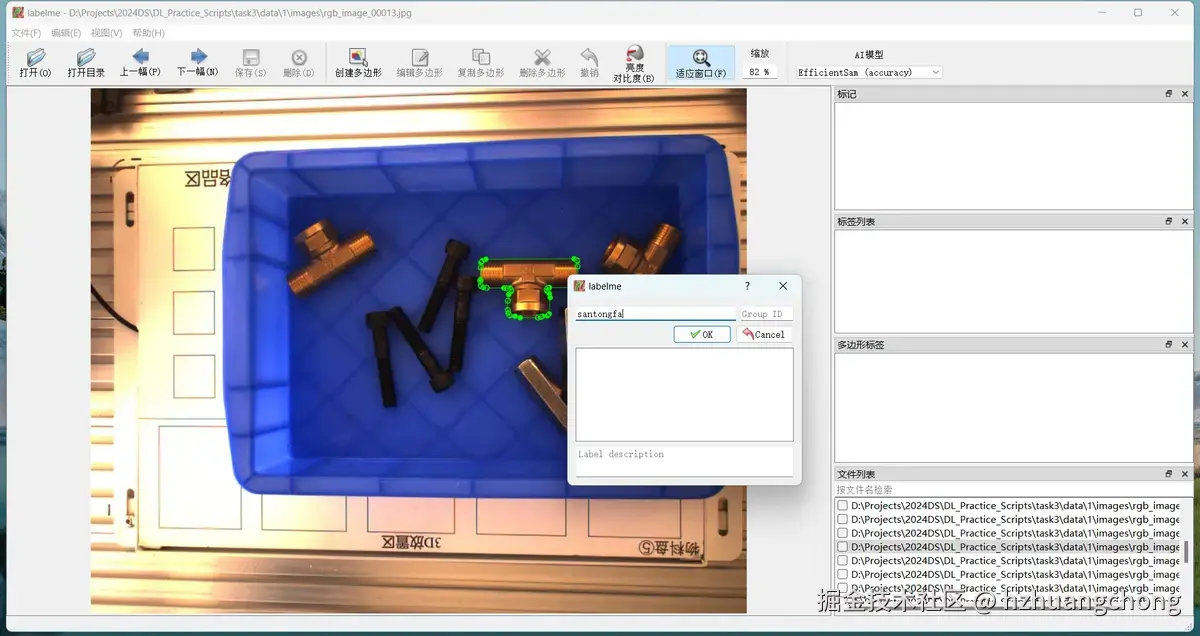This screenshot has height=636, width=1200.
Task: Click the Label description field
Action: coord(685,460)
